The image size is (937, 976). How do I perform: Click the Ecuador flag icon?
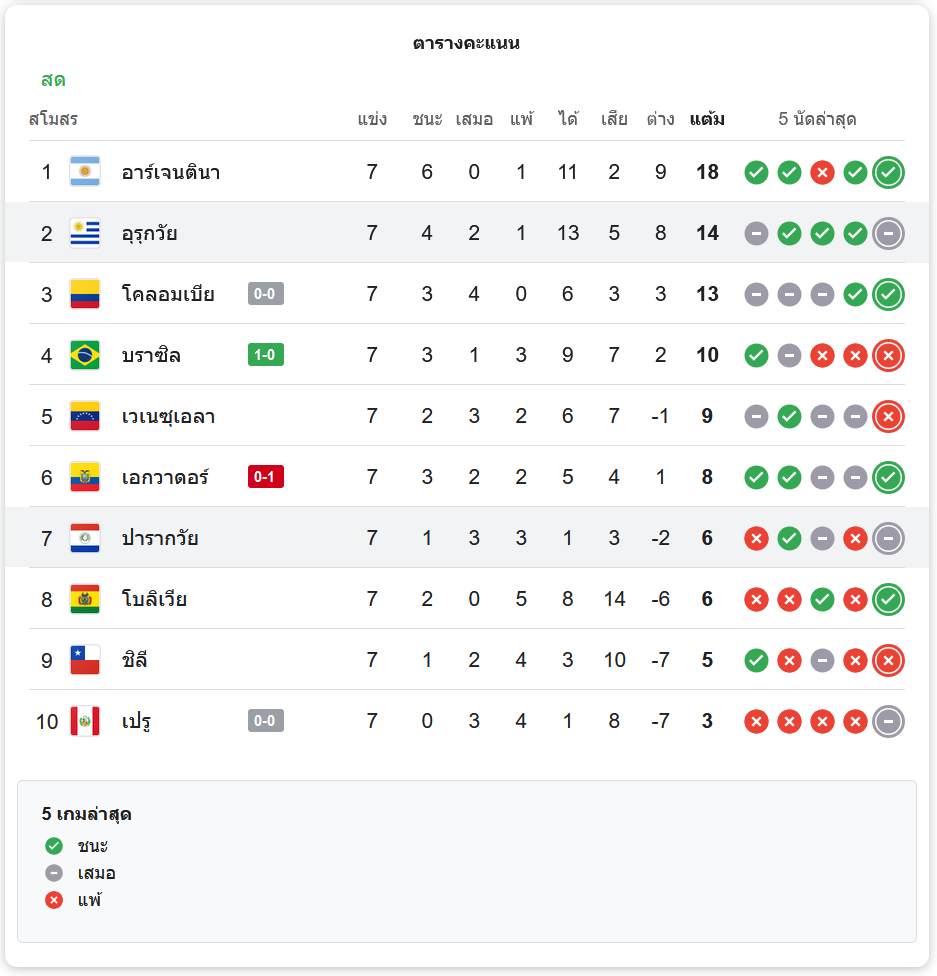[85, 477]
